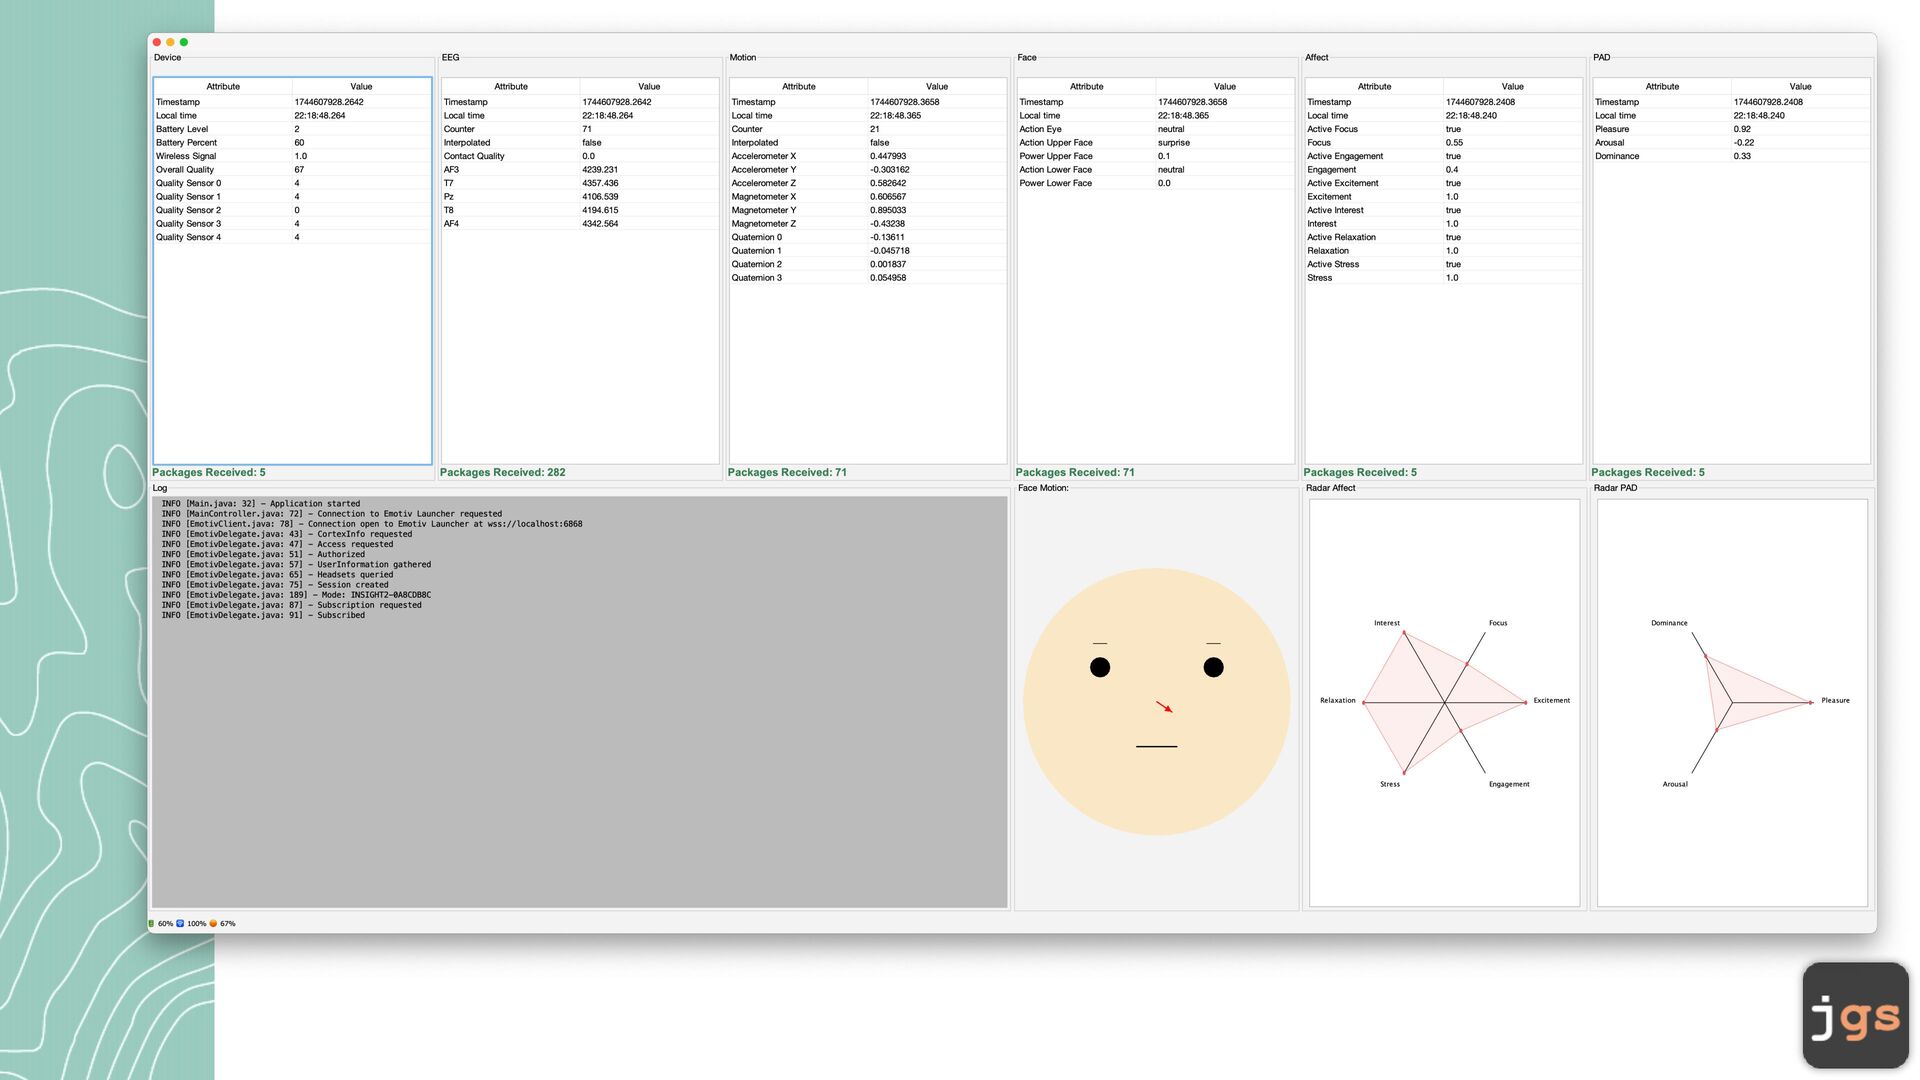Image resolution: width=1920 pixels, height=1080 pixels.
Task: Click the Value column header in EEG table
Action: click(649, 86)
